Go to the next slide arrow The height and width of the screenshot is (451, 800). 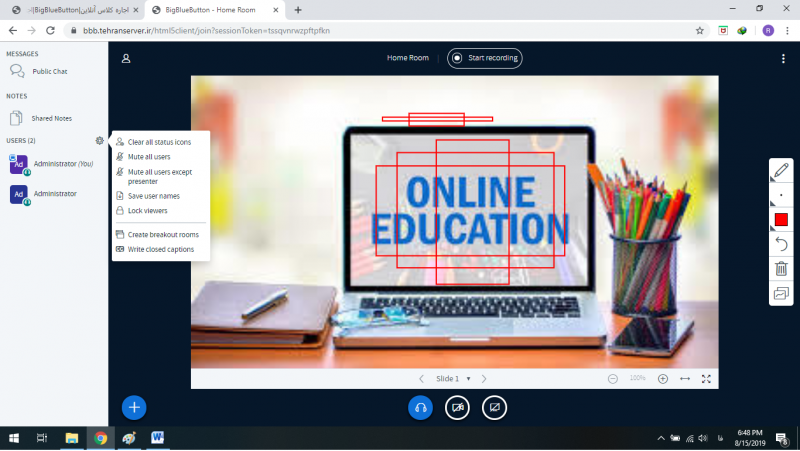[x=484, y=379]
